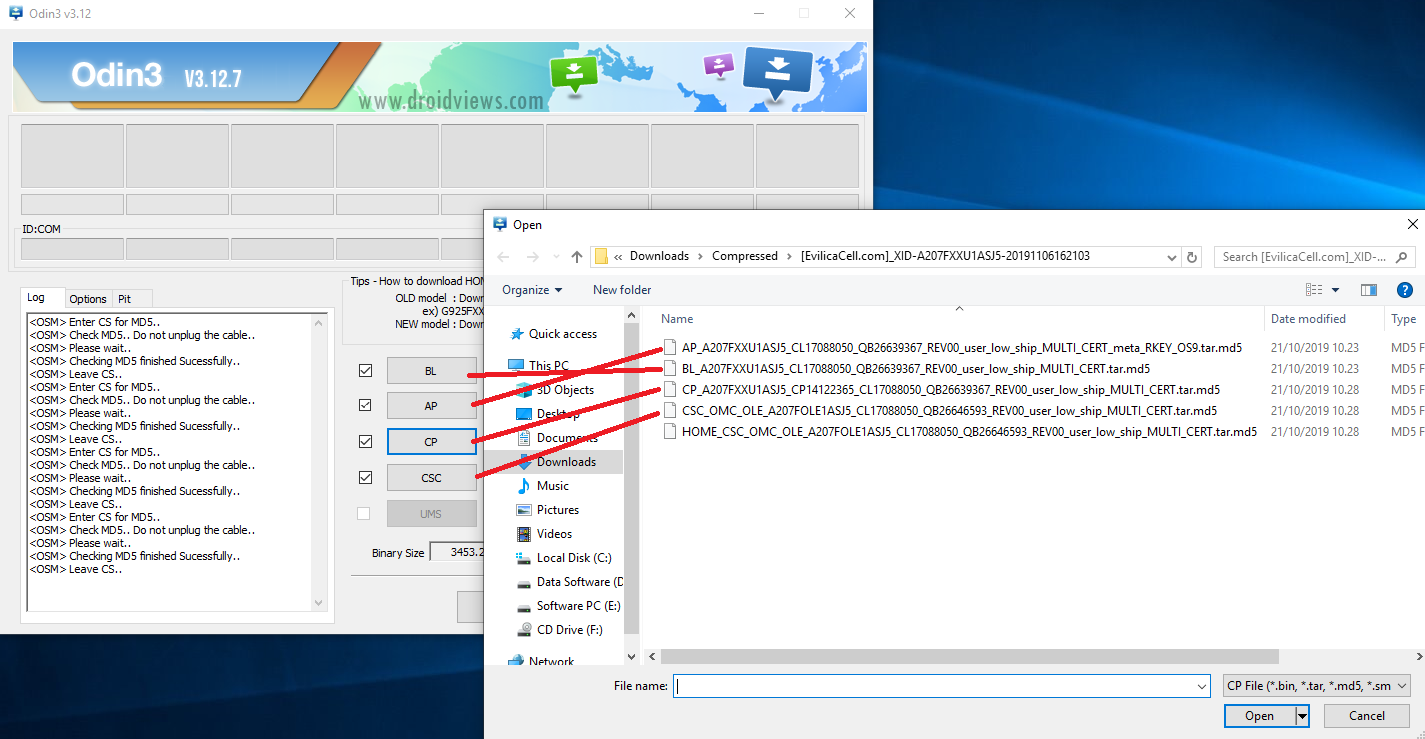Open the Desktop folder icon
1425x739 pixels.
pos(525,413)
